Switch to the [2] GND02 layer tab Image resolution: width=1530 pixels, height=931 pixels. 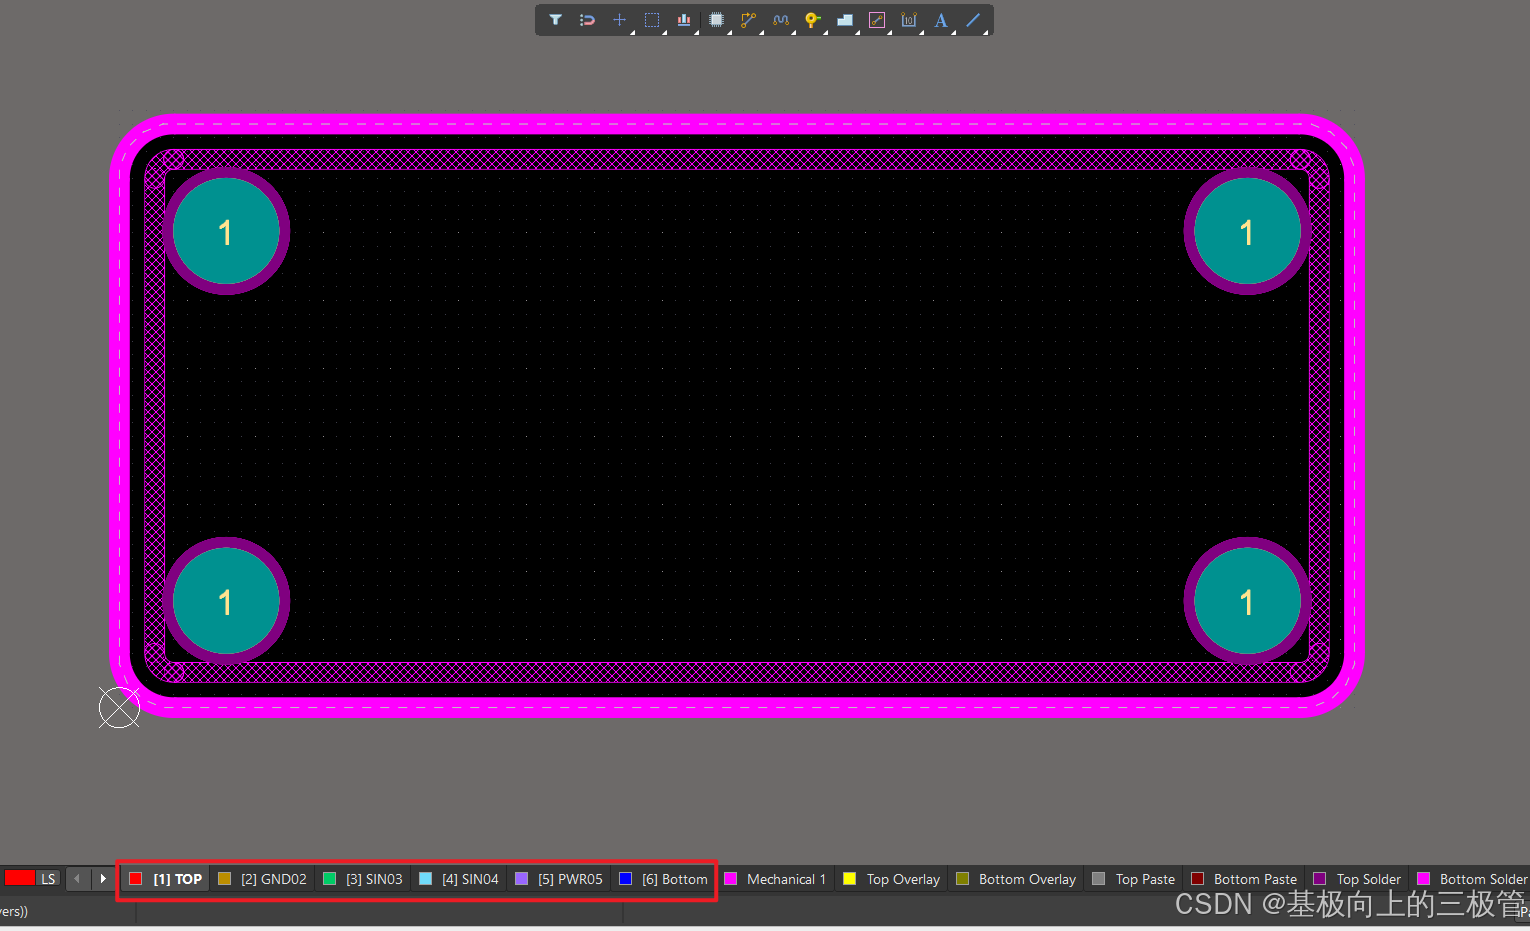[262, 879]
